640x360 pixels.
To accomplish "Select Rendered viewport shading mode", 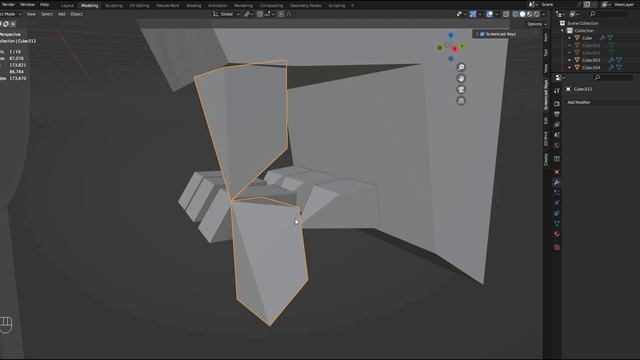I will coord(537,14).
